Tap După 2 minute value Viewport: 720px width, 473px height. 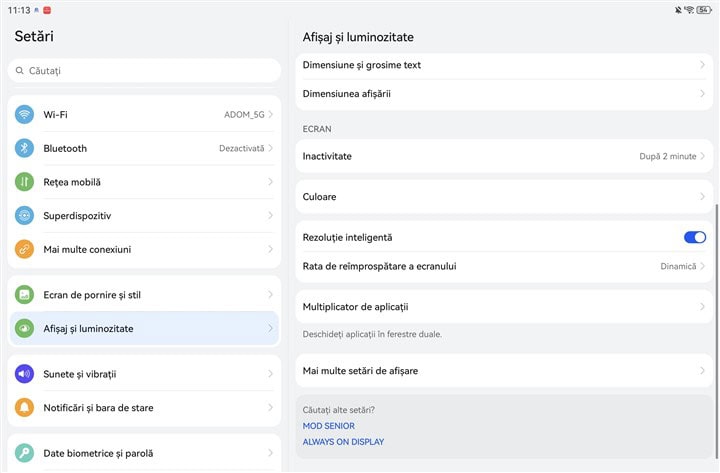tap(668, 156)
